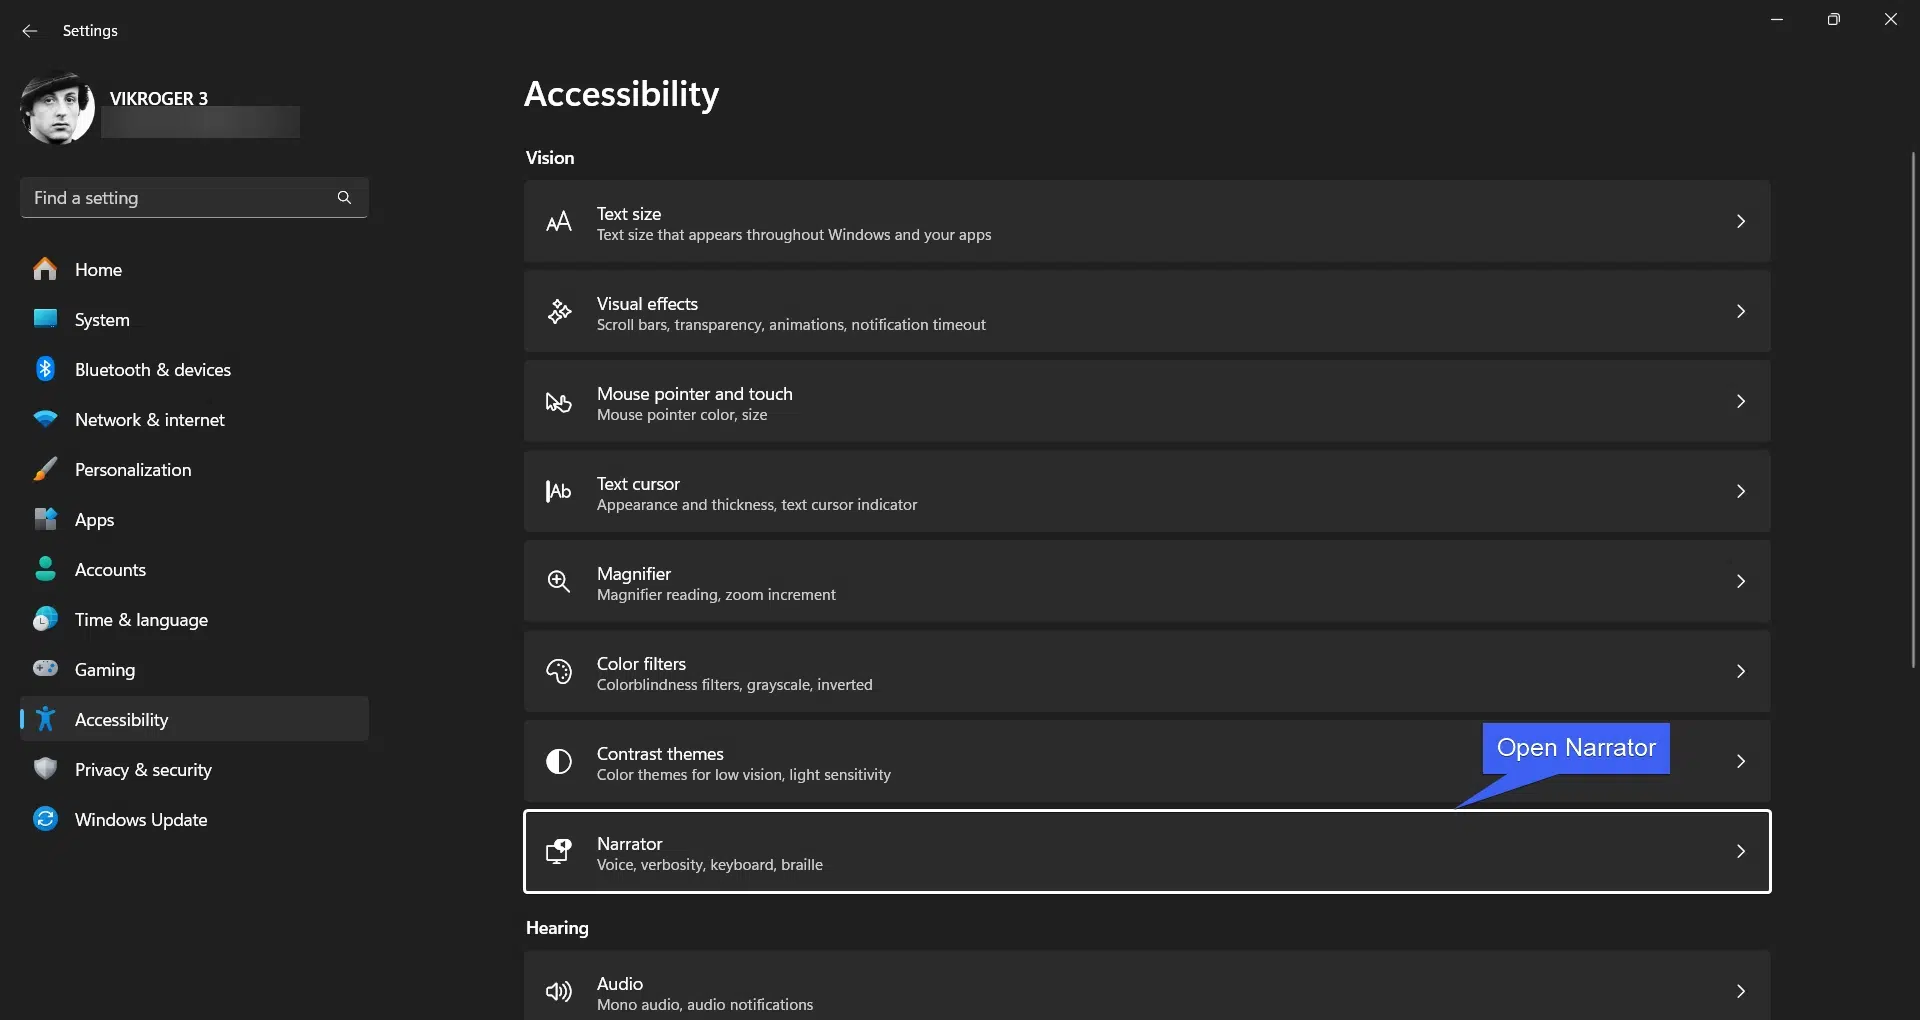Click the Text size AA icon
The image size is (1920, 1020).
point(559,222)
